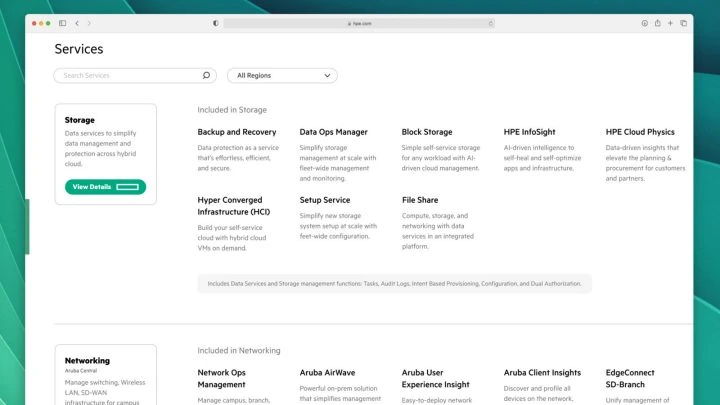Select the Block Storage service
The height and width of the screenshot is (405, 720).
point(427,132)
